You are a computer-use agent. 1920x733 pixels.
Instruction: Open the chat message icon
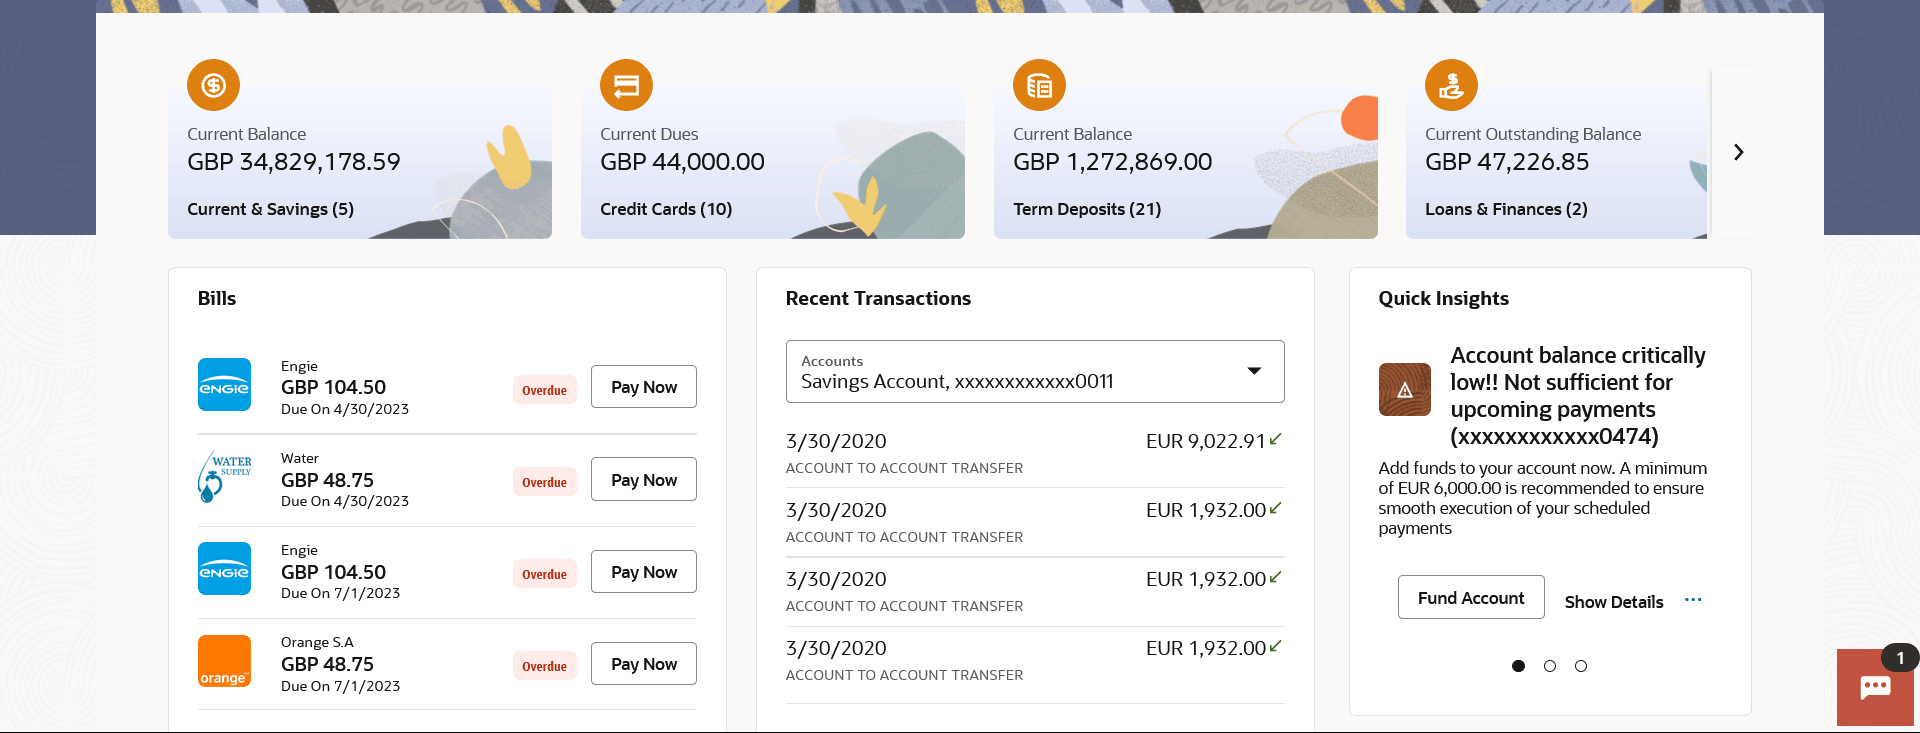pyautogui.click(x=1874, y=687)
